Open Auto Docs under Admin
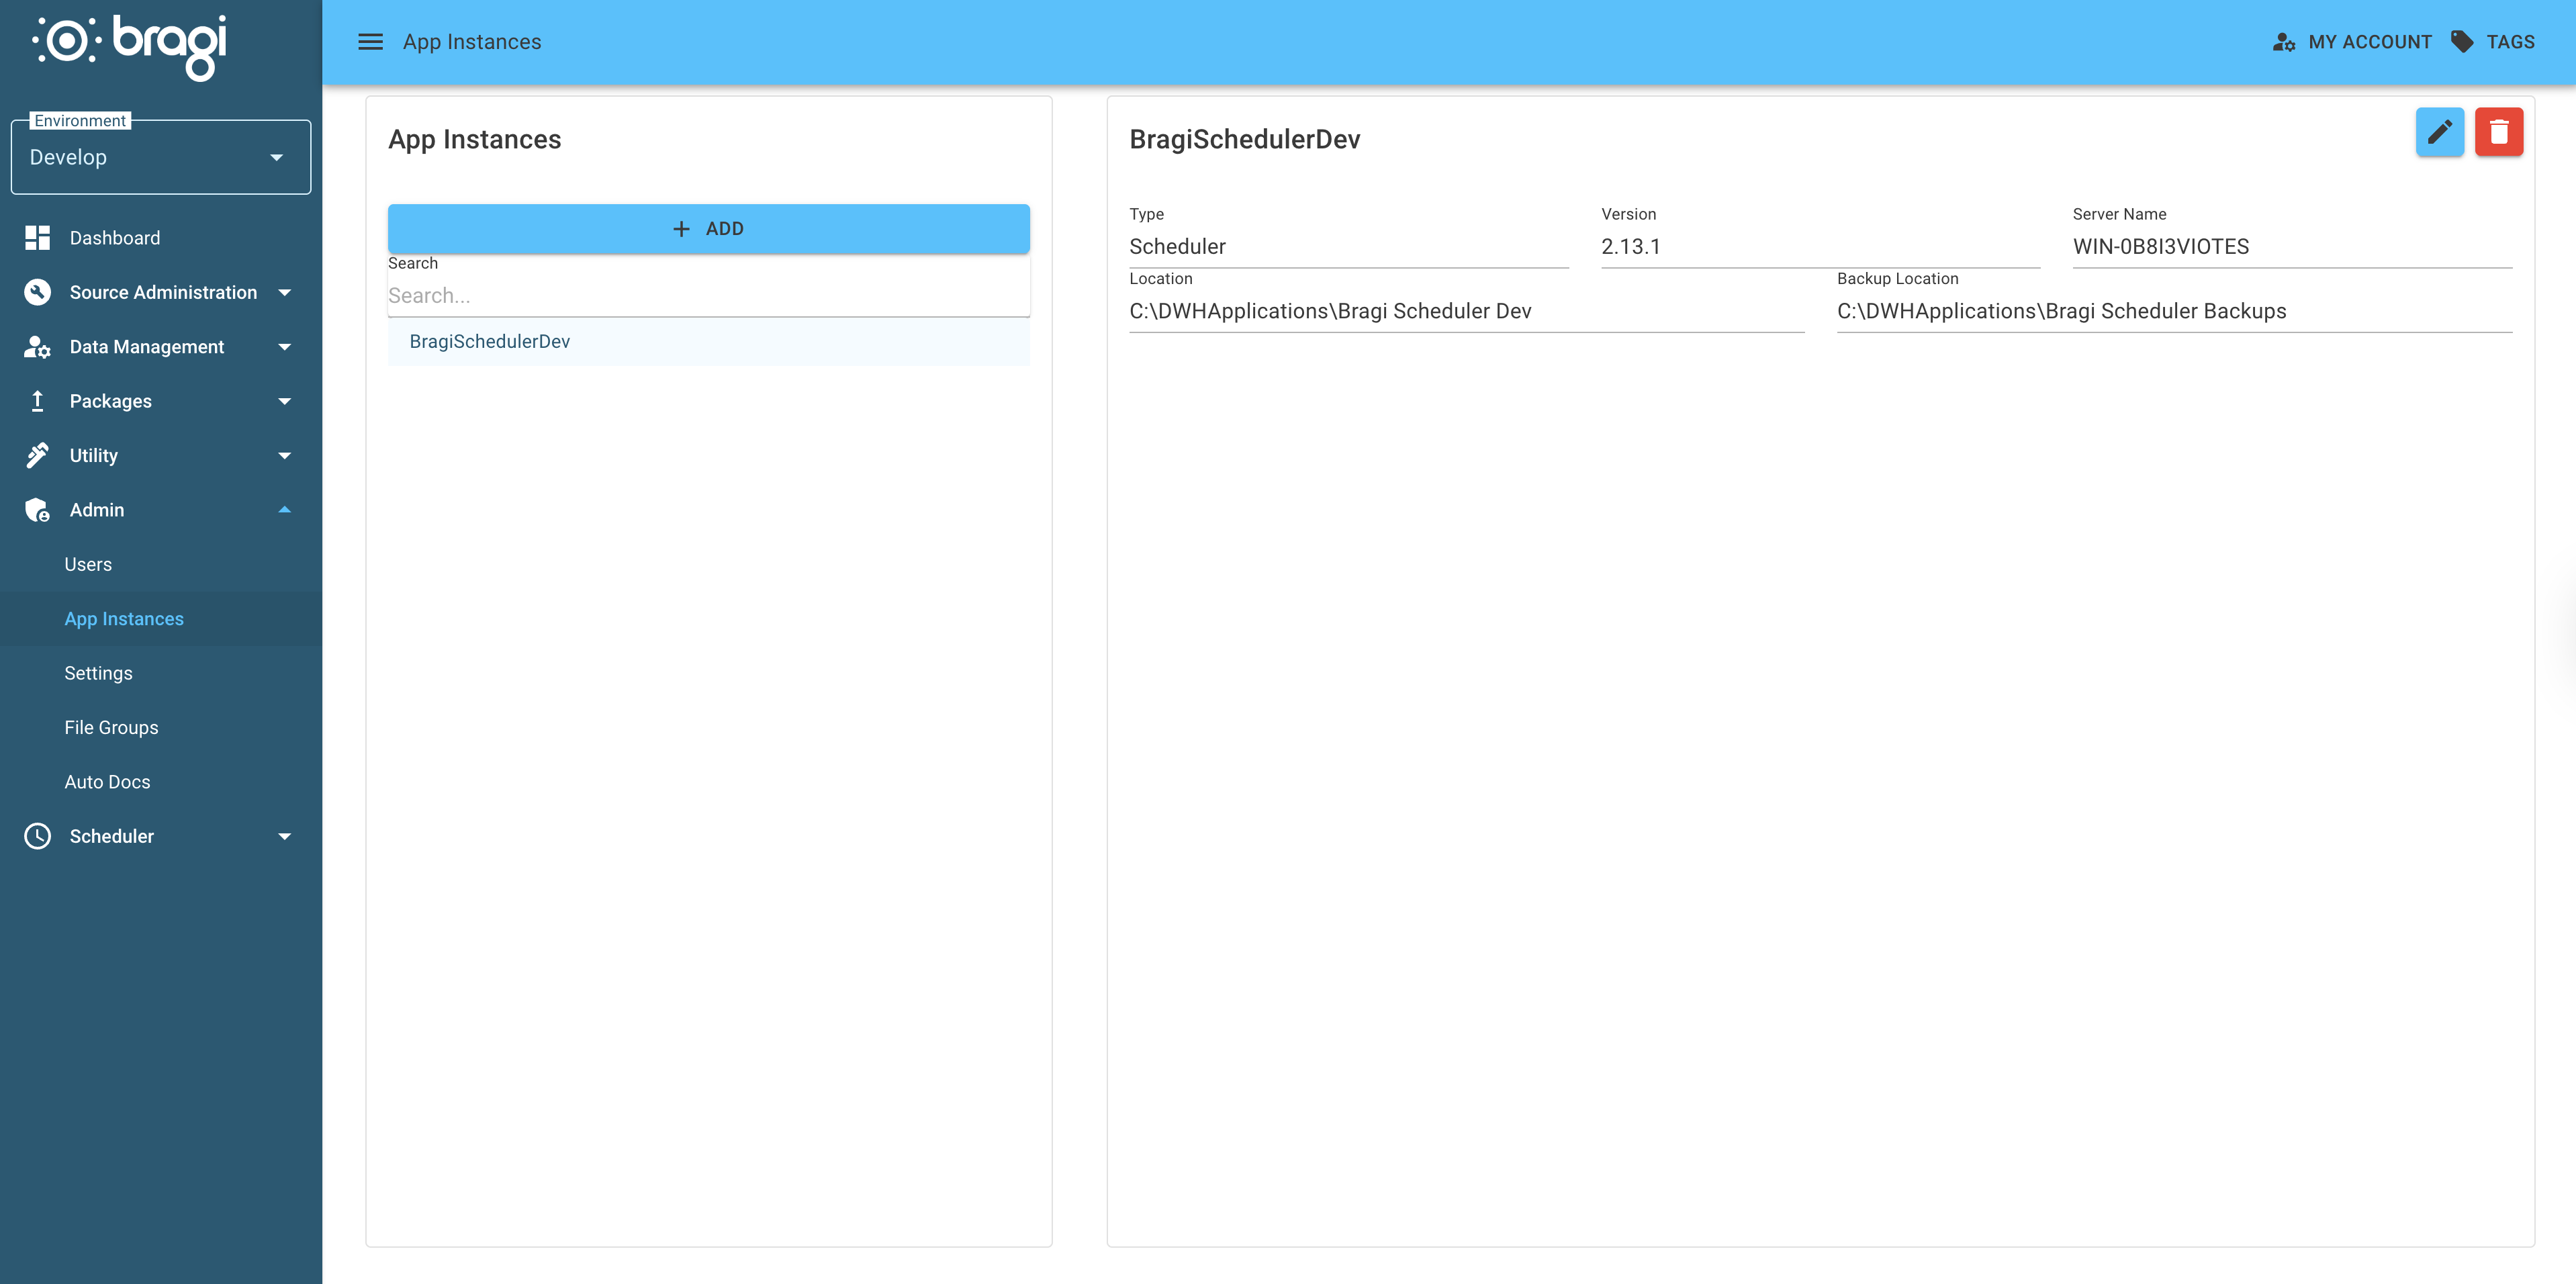 click(161, 782)
